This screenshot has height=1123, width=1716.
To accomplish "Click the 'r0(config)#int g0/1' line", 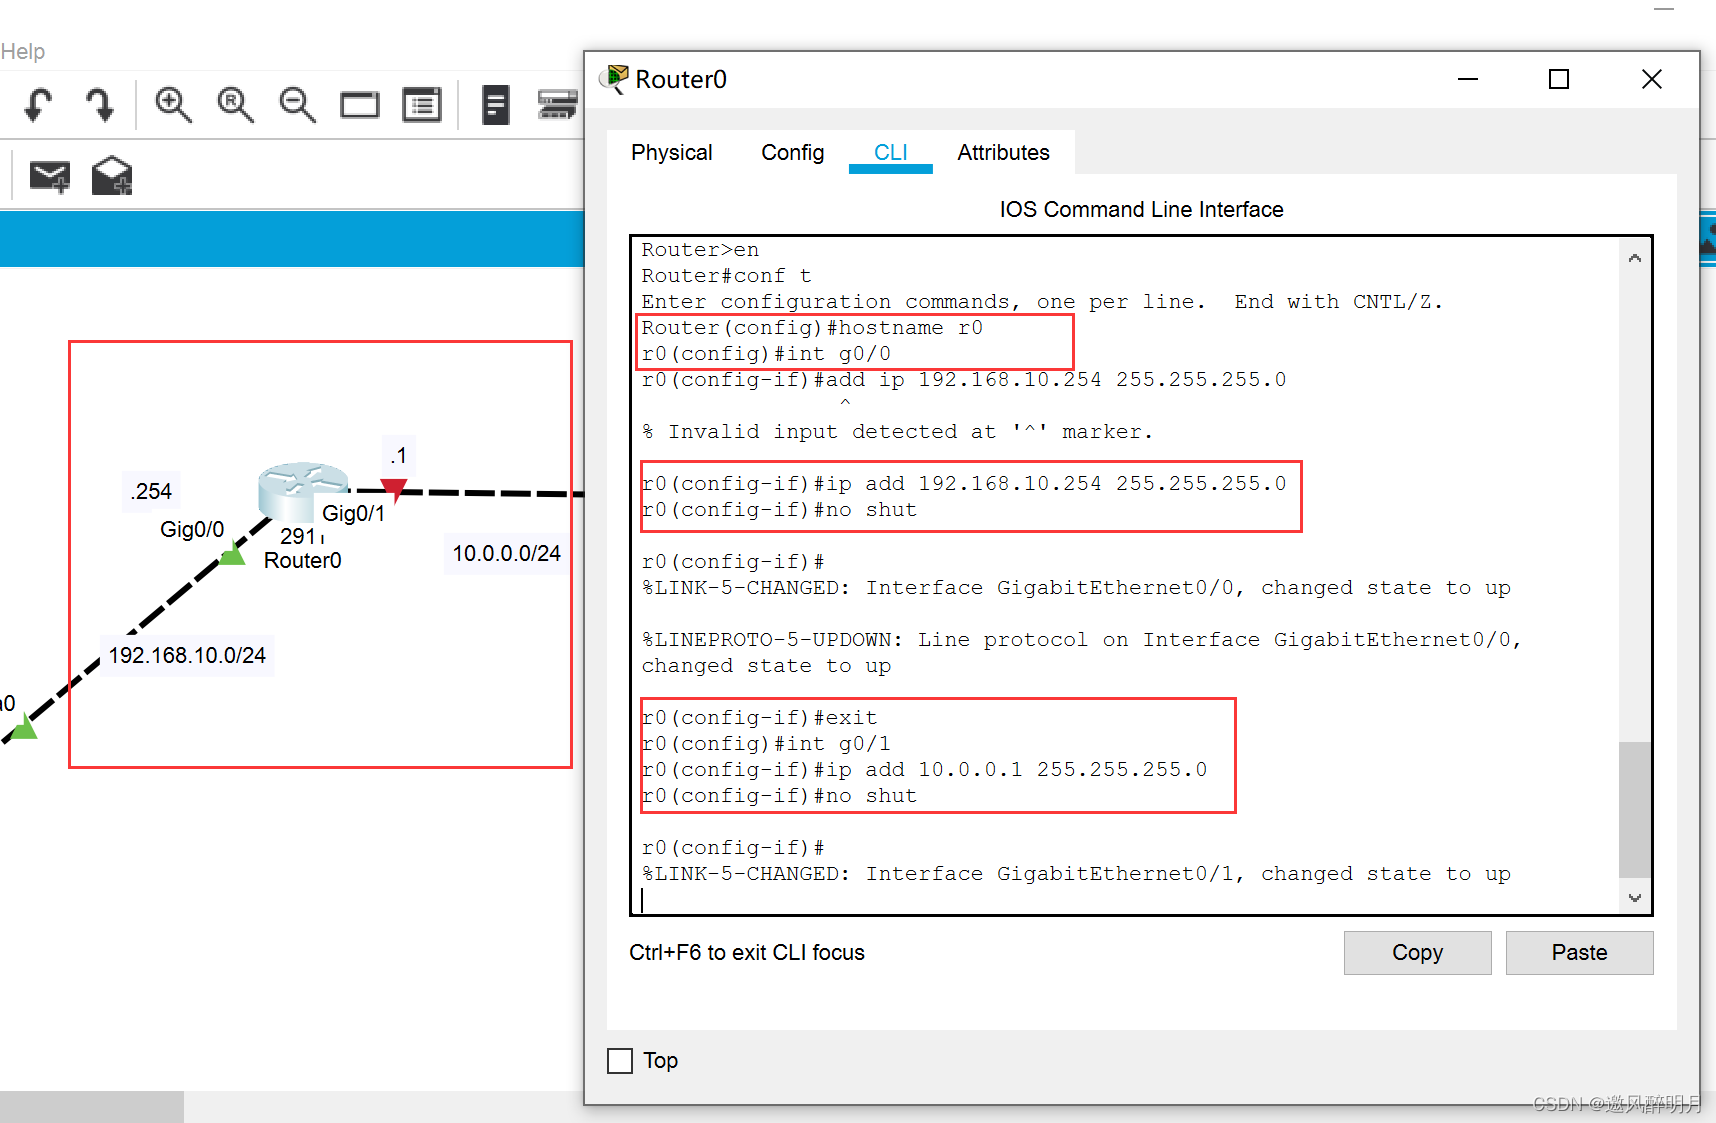I will tap(766, 744).
